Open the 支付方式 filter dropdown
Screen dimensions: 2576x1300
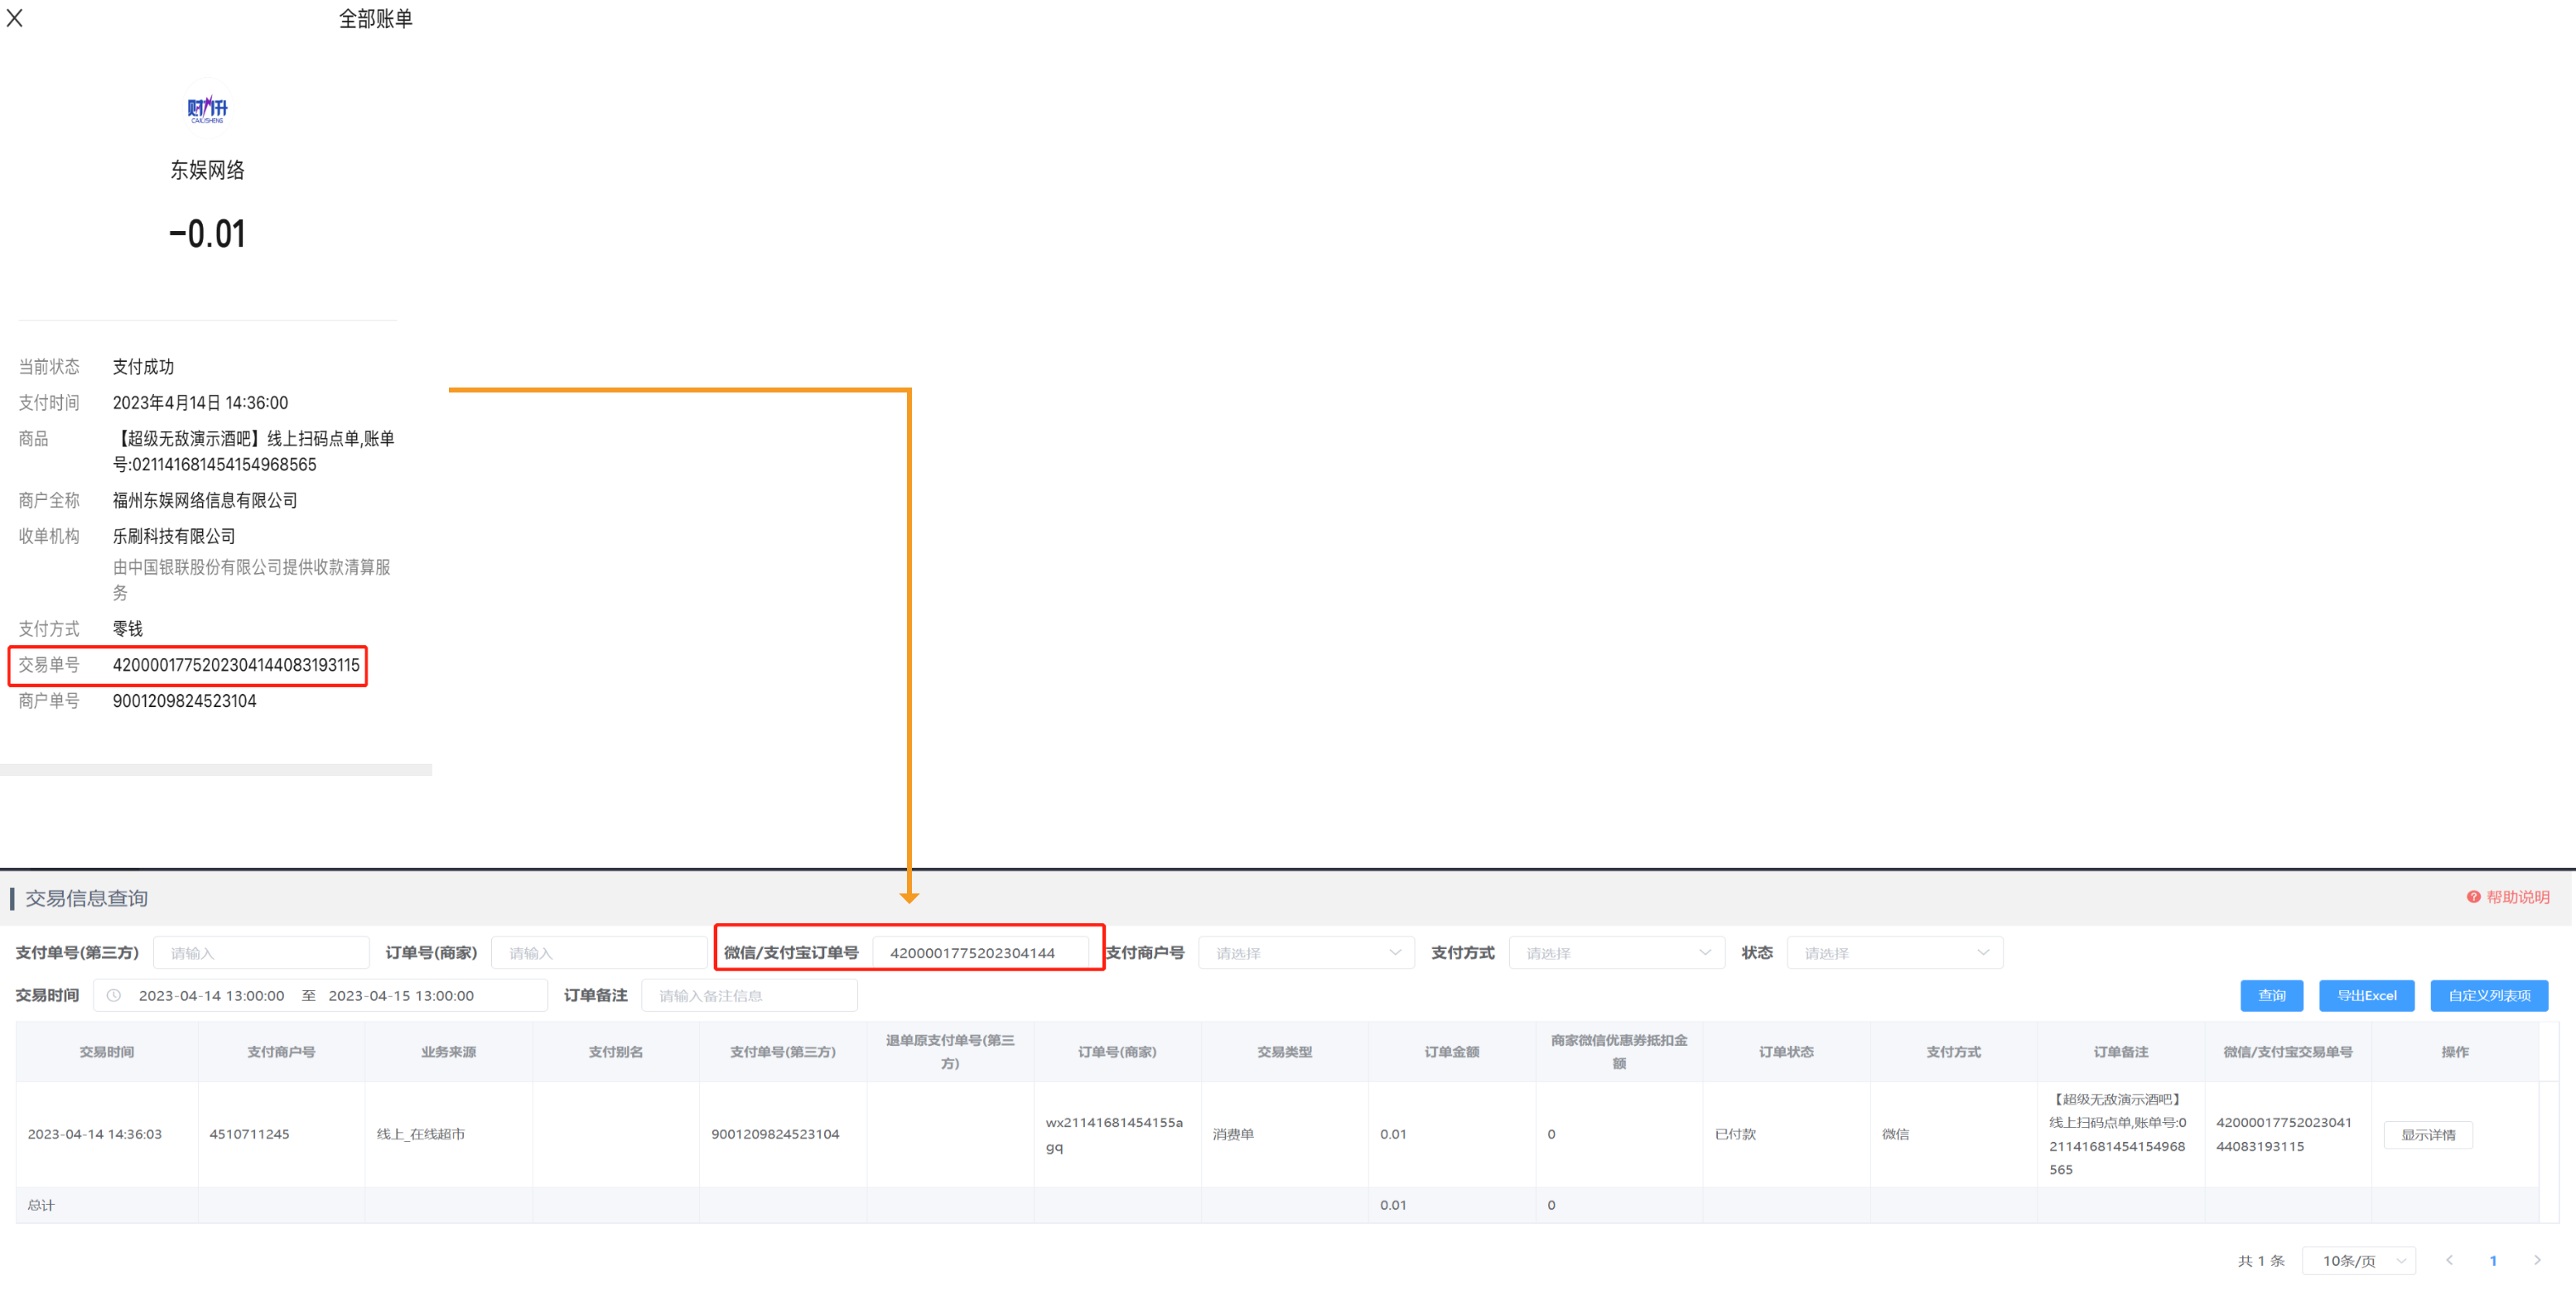pyautogui.click(x=1616, y=953)
